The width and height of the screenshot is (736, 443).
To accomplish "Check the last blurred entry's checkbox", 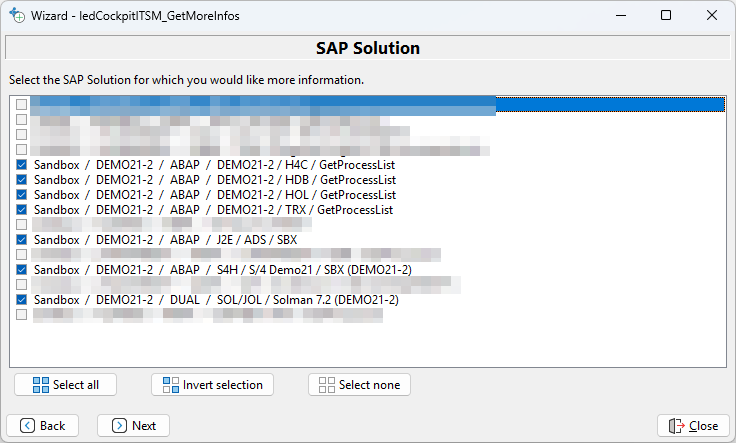I will pyautogui.click(x=22, y=315).
